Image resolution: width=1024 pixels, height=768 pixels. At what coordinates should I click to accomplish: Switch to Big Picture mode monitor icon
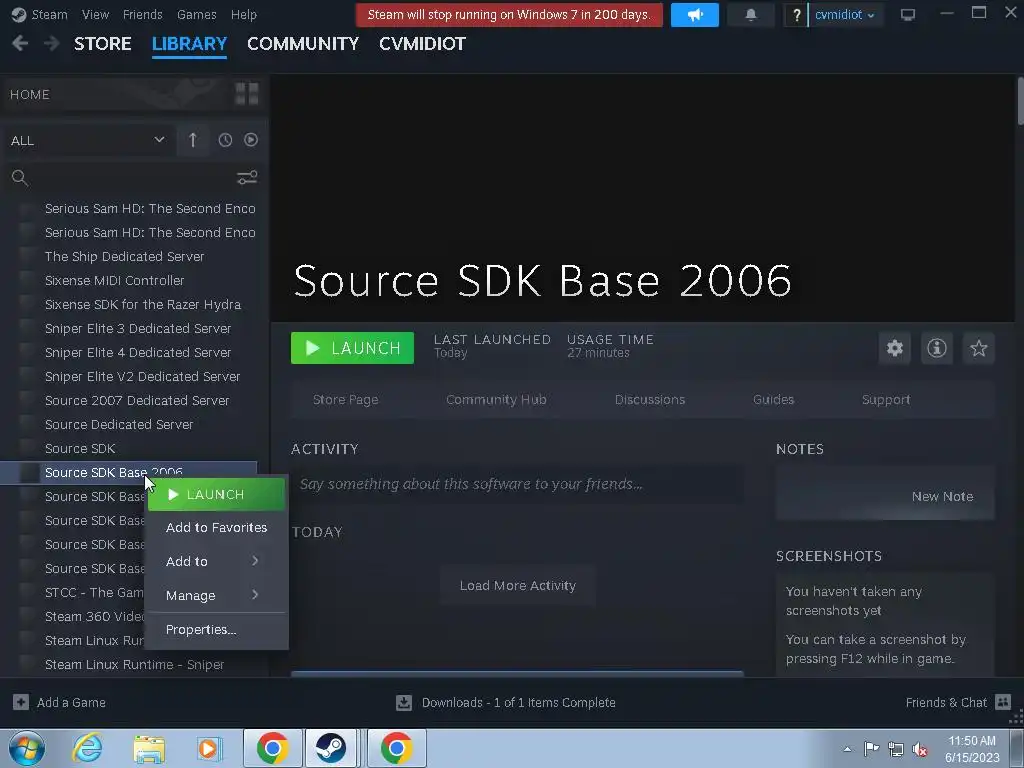908,14
